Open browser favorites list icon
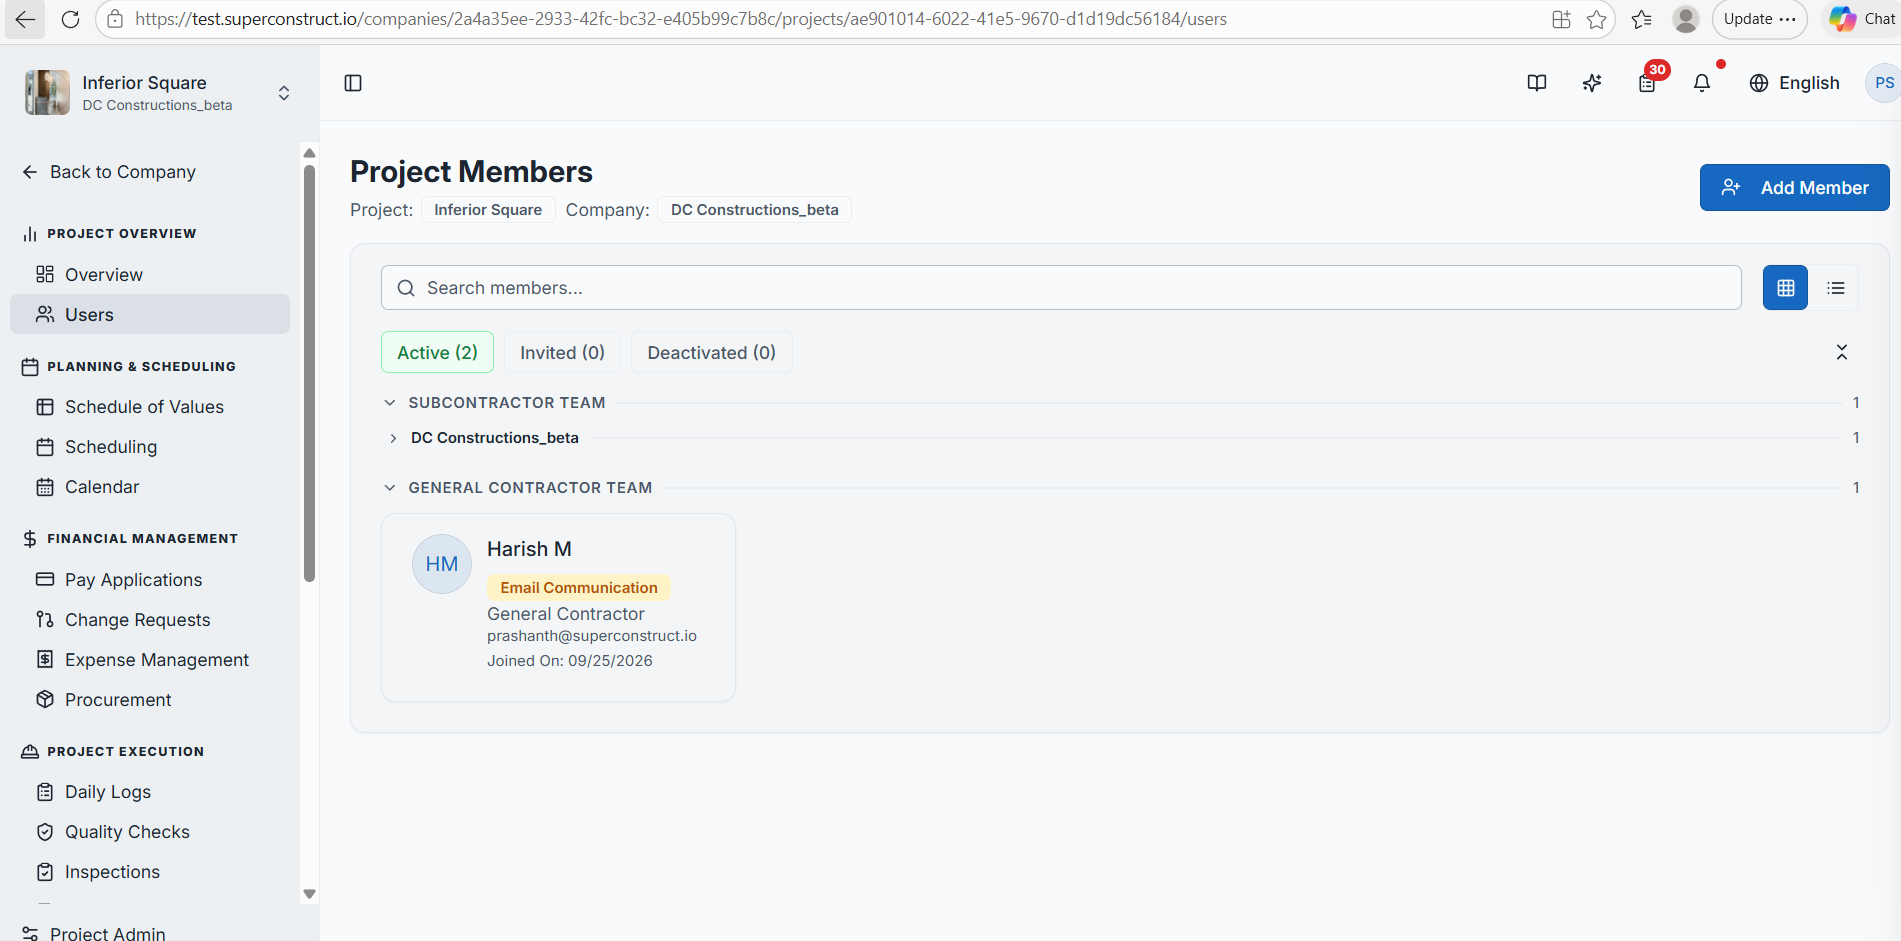Screen dimensions: 1901x941 (x=1641, y=19)
